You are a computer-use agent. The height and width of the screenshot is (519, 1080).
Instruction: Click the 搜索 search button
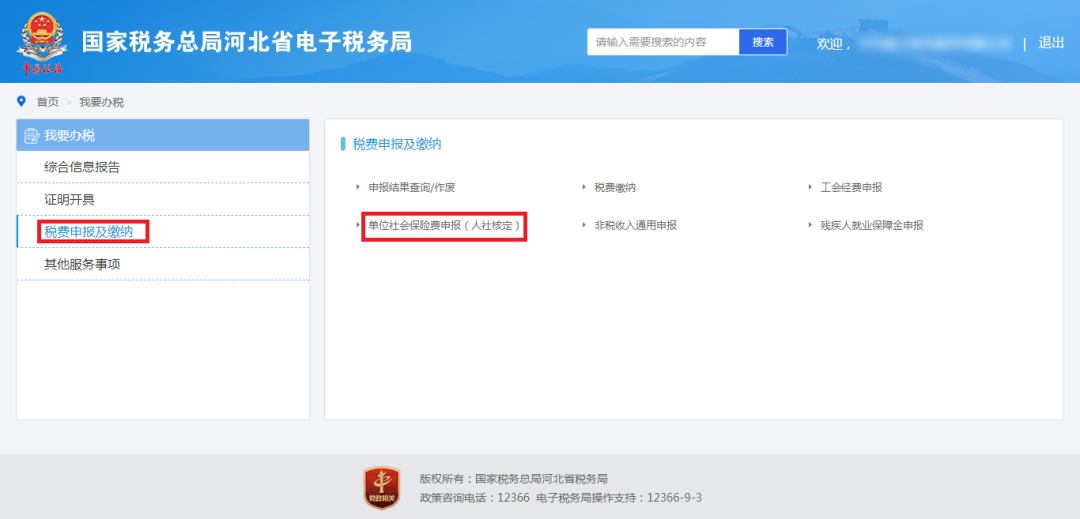point(763,42)
